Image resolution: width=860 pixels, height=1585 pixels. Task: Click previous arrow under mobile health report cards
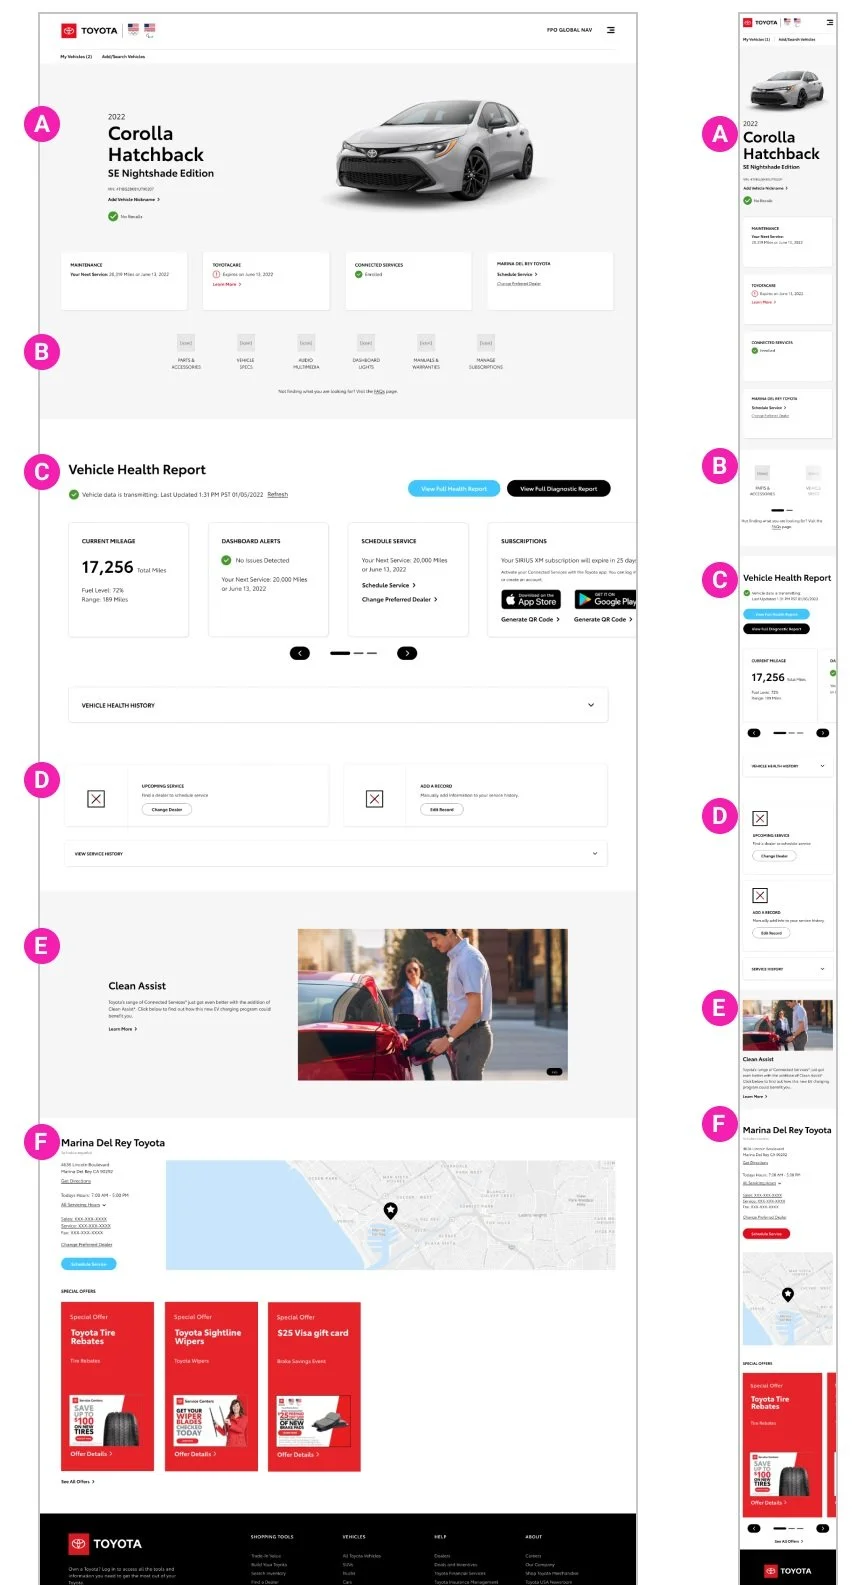click(x=754, y=733)
